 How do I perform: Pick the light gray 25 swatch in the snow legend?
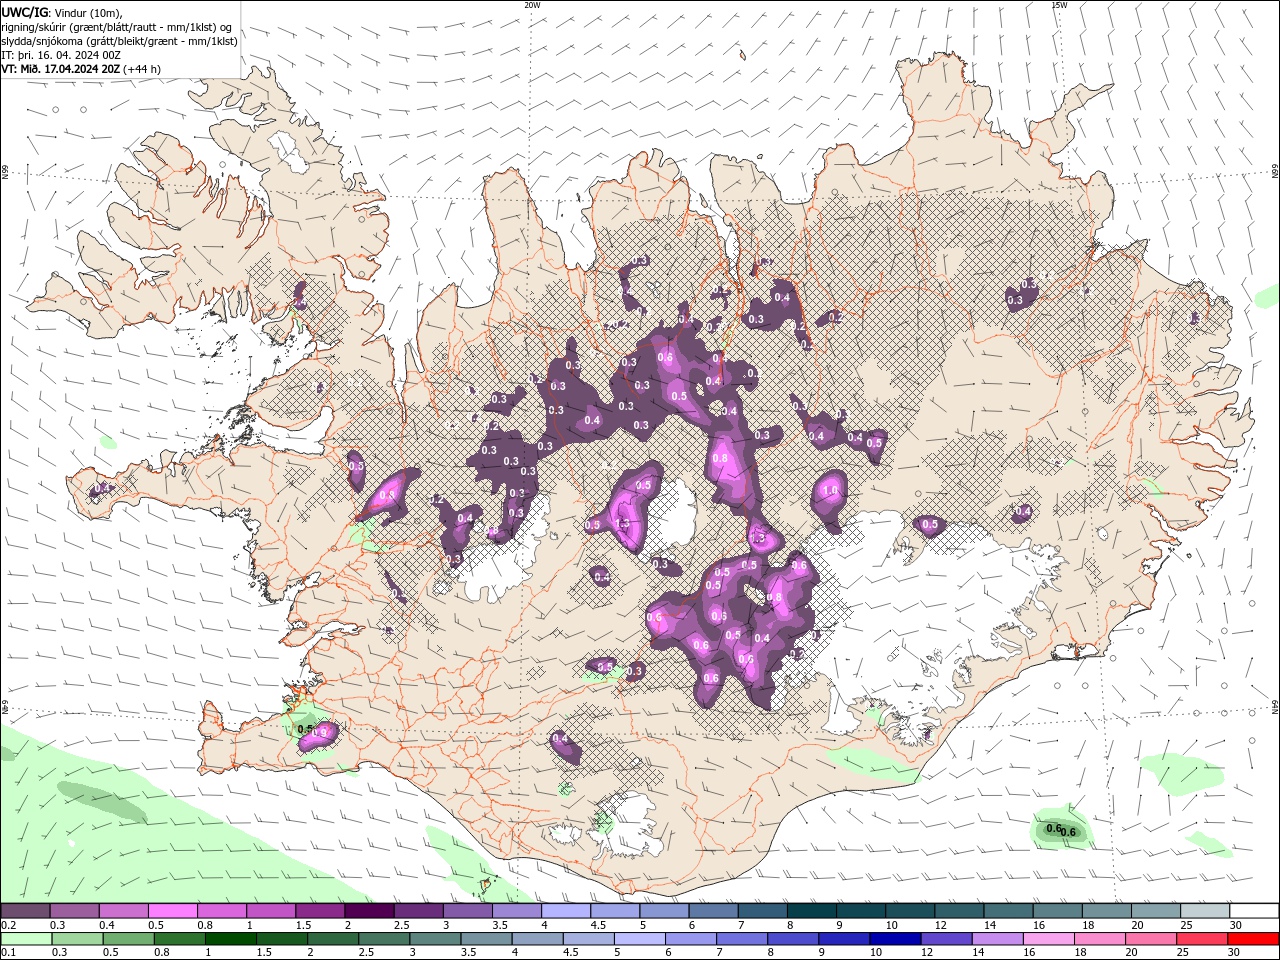coord(1205,911)
